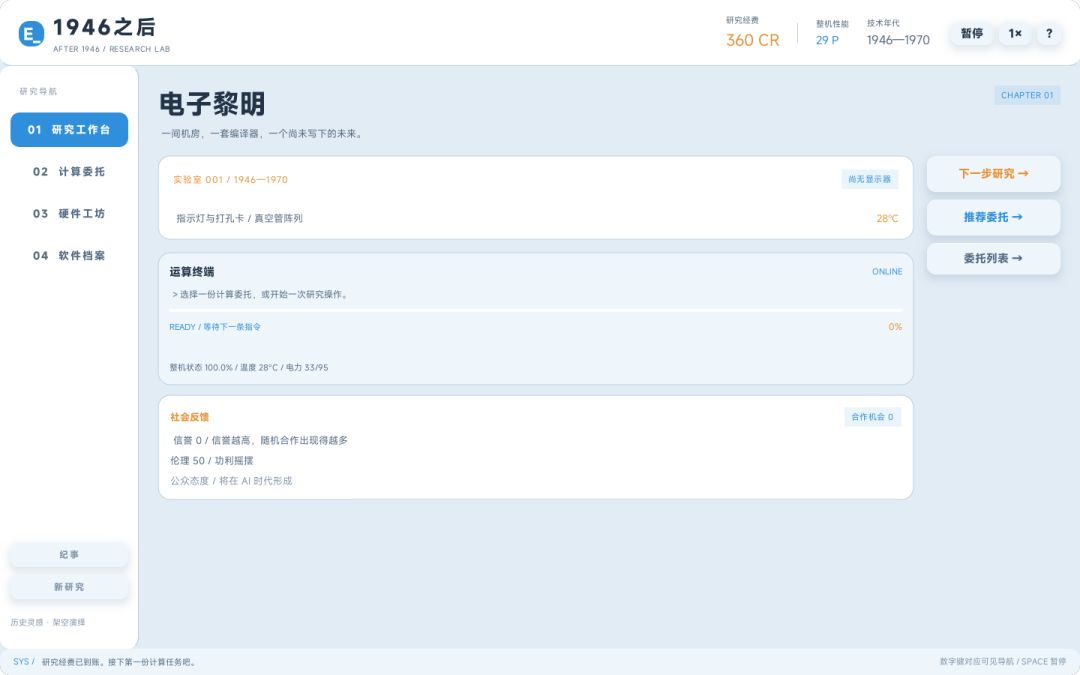This screenshot has height=675, width=1080.
Task: Click the 尚无显示器 tag
Action: pos(869,179)
